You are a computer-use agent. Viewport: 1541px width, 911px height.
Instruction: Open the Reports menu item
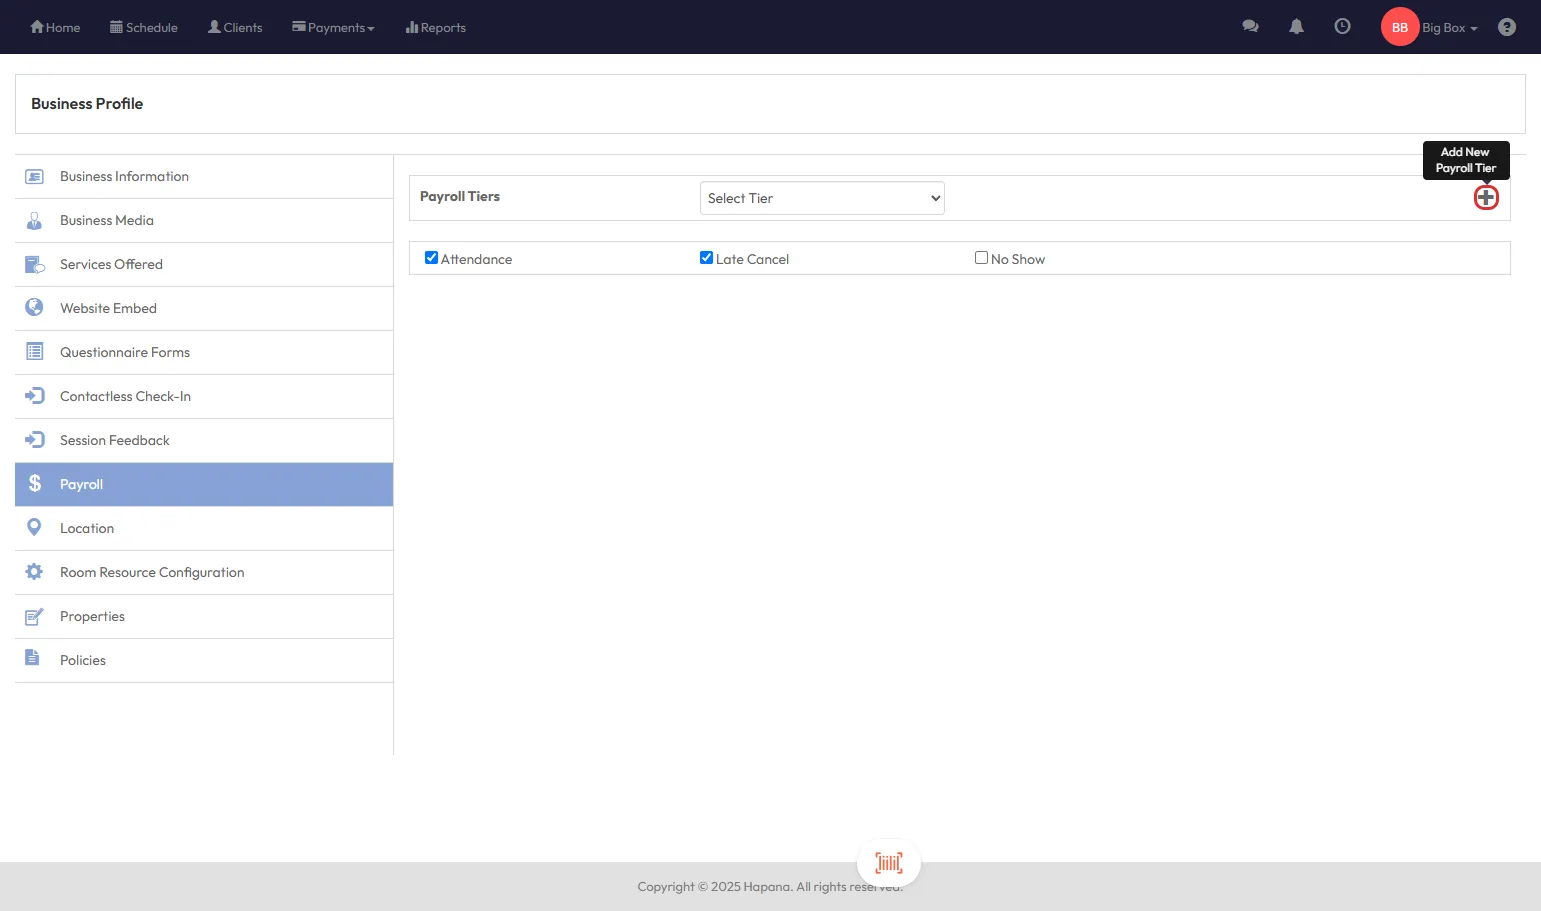pos(436,28)
